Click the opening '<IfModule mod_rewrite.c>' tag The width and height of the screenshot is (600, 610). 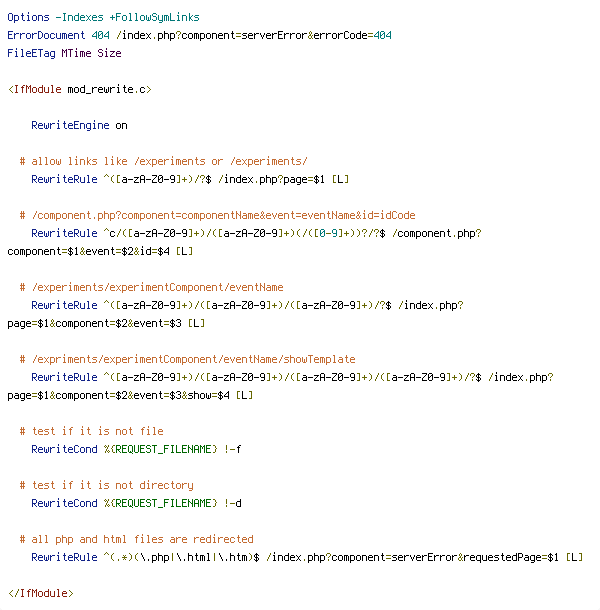(79, 89)
